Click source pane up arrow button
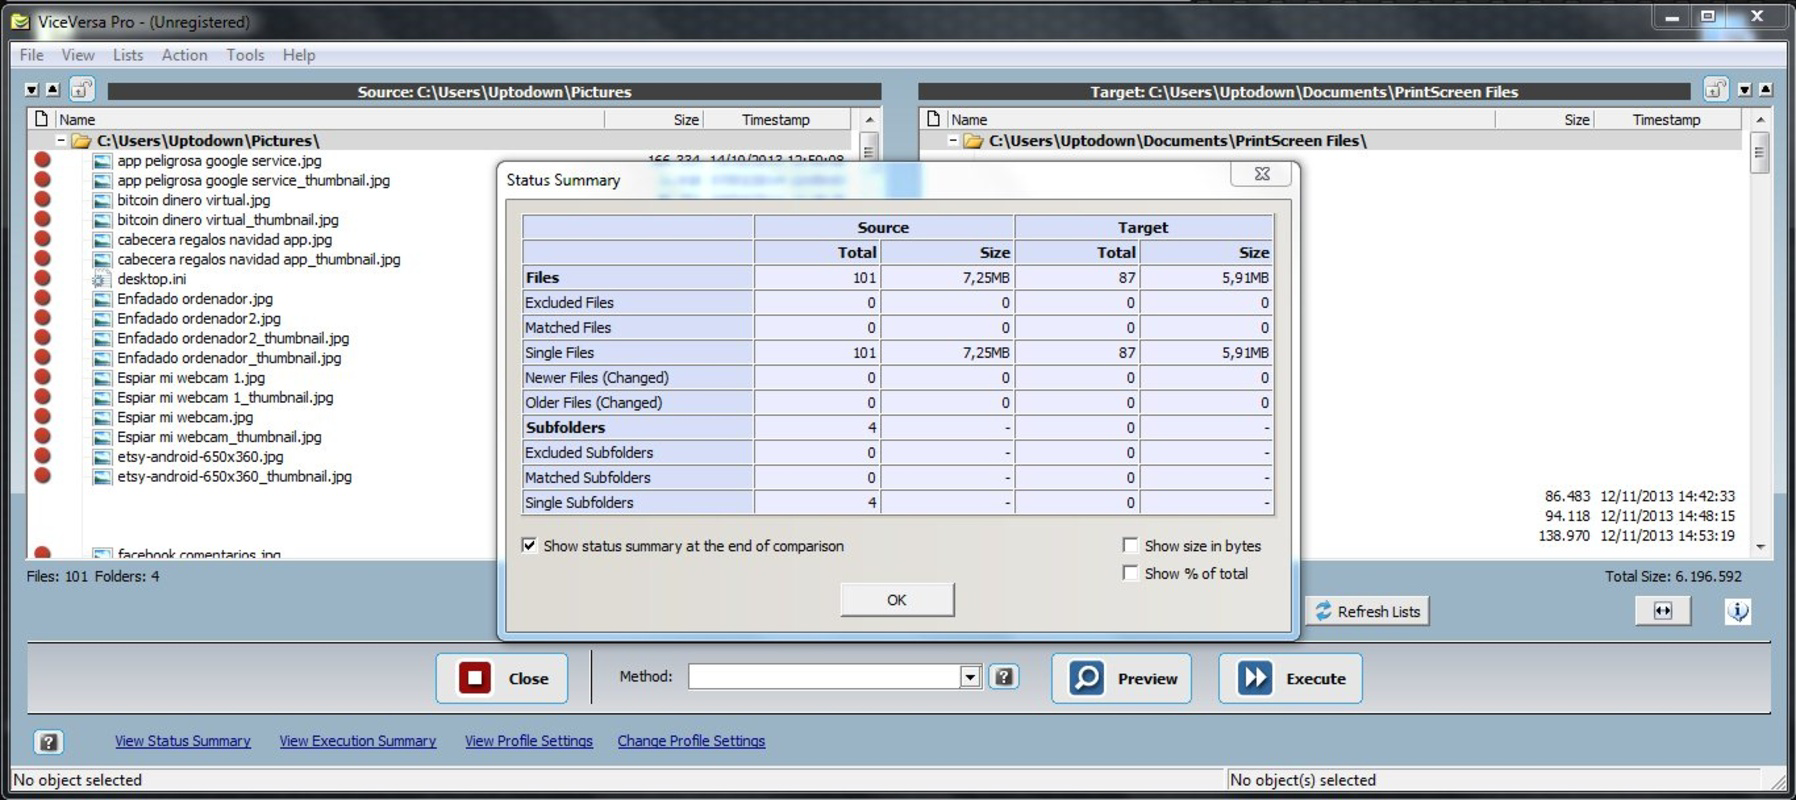This screenshot has width=1796, height=800. pos(53,90)
